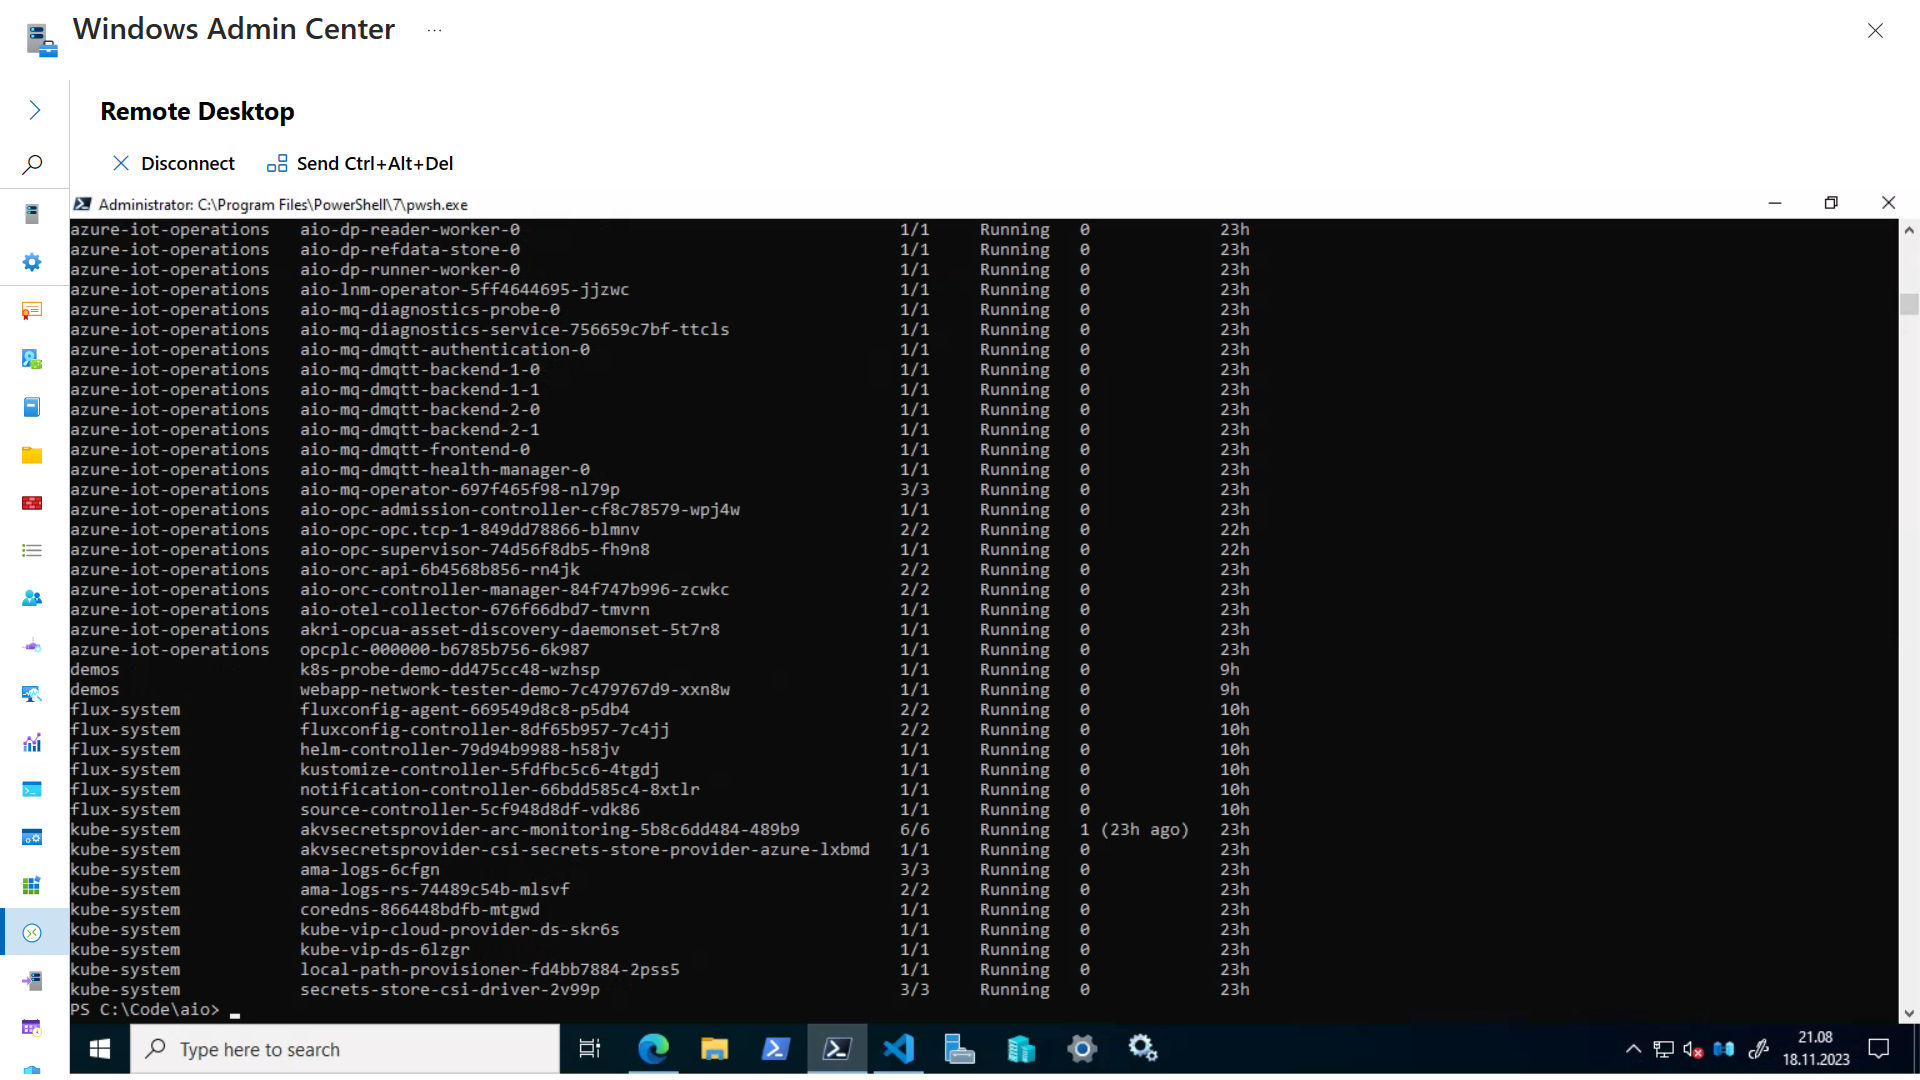The height and width of the screenshot is (1080, 1920).
Task: Open the Events book icon
Action: 32,407
